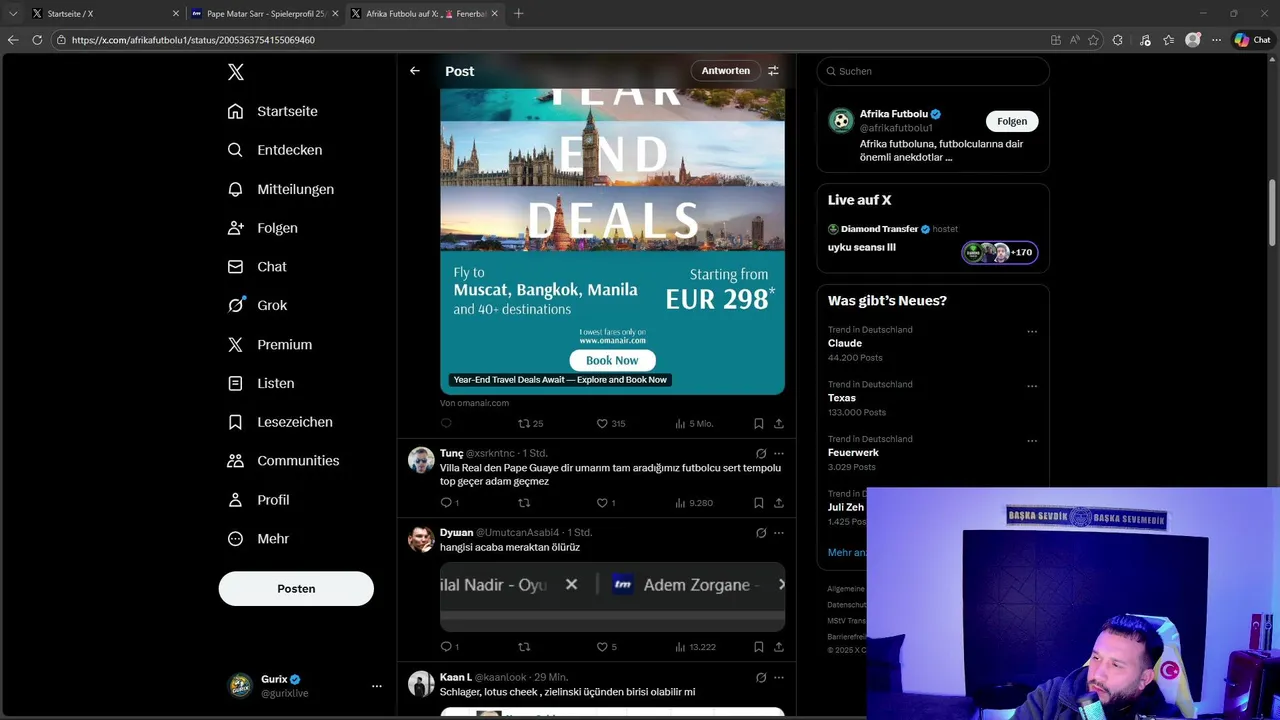This screenshot has height=720, width=1280.
Task: Click the X logo in the sidebar
Action: (235, 72)
